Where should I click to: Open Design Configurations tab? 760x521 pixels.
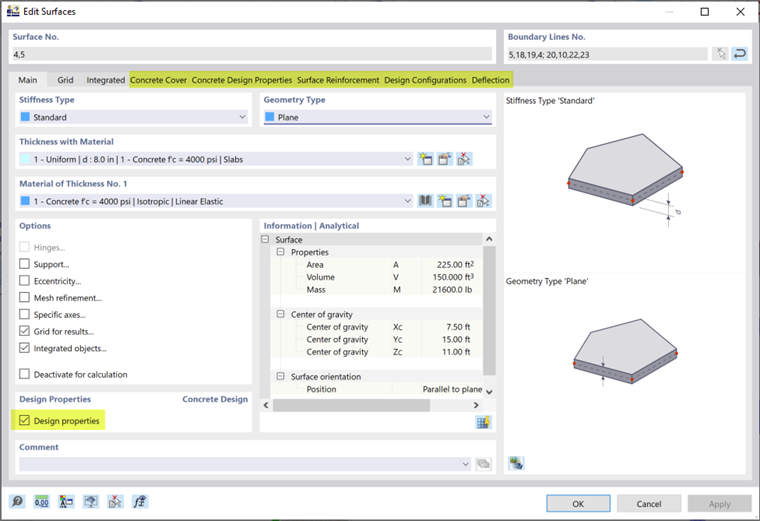pyautogui.click(x=425, y=80)
